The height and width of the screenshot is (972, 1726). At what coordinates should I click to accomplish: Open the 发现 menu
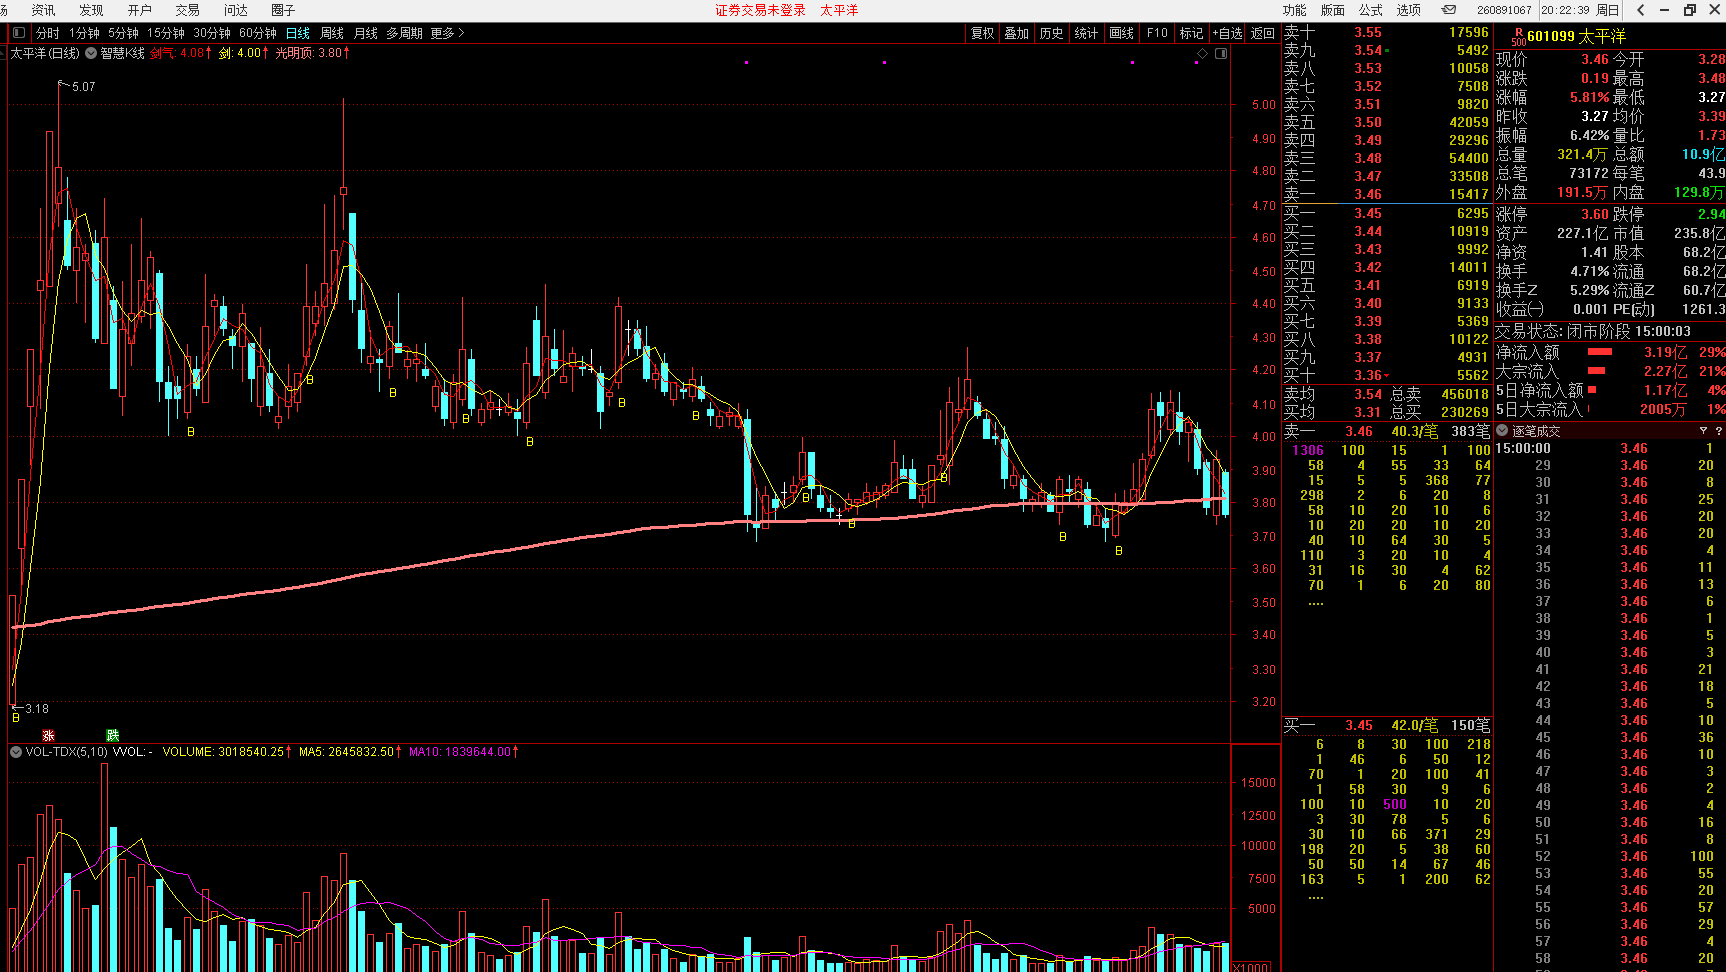coord(91,10)
